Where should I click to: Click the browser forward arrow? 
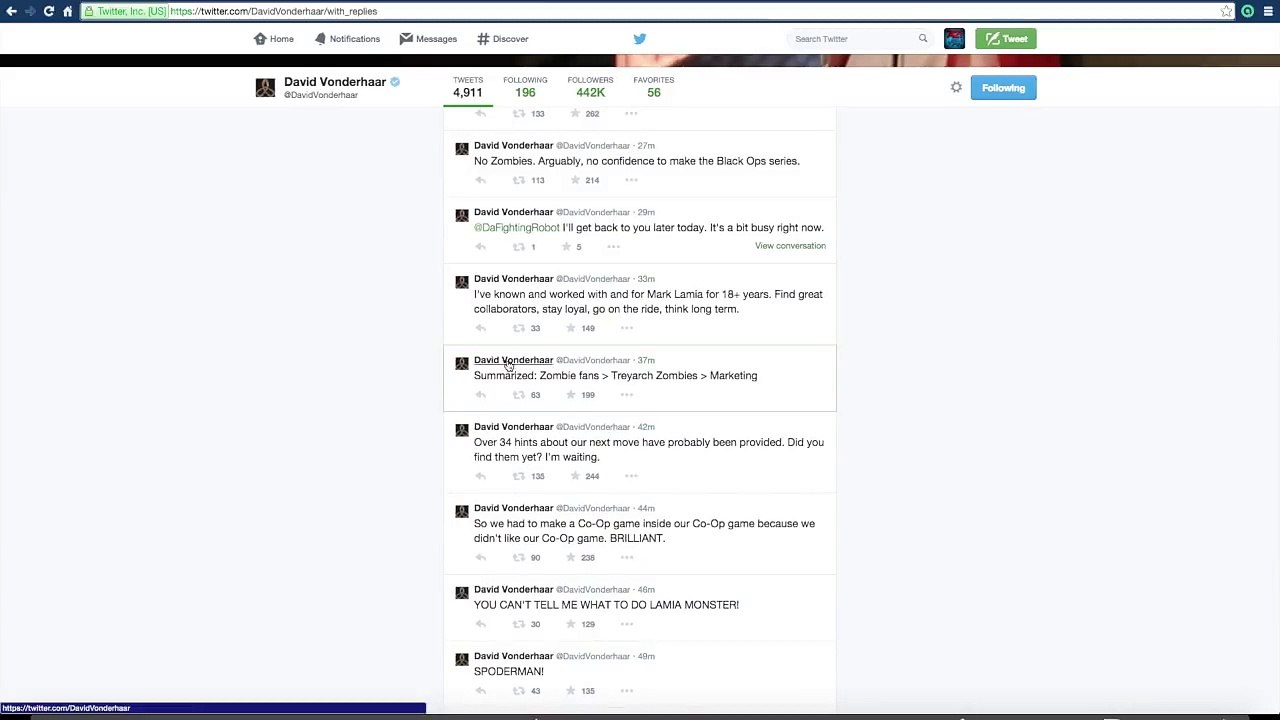pyautogui.click(x=30, y=11)
